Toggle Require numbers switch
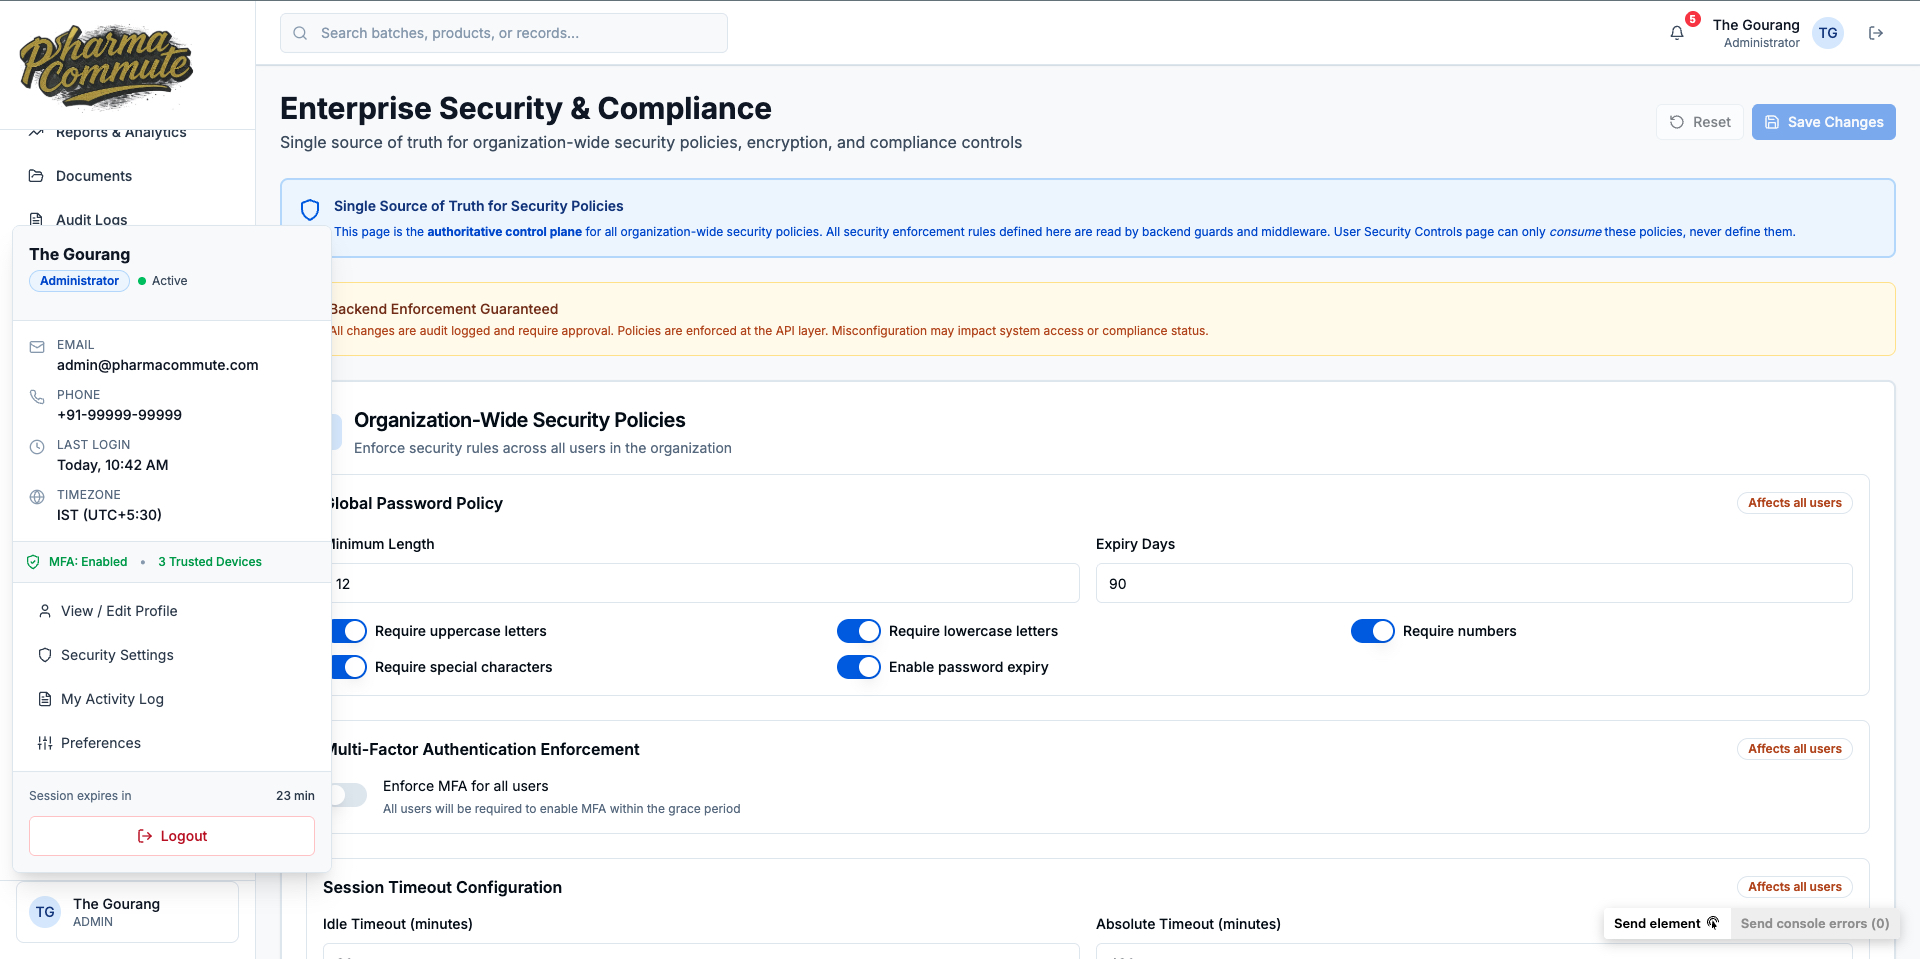1920x959 pixels. [x=1373, y=631]
